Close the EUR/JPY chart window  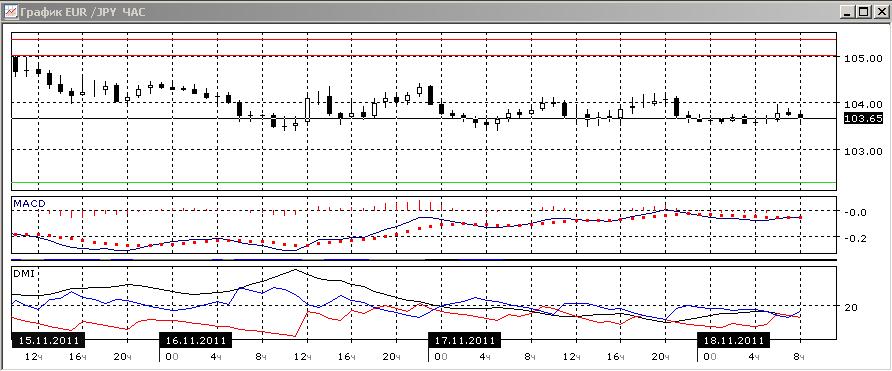879,11
